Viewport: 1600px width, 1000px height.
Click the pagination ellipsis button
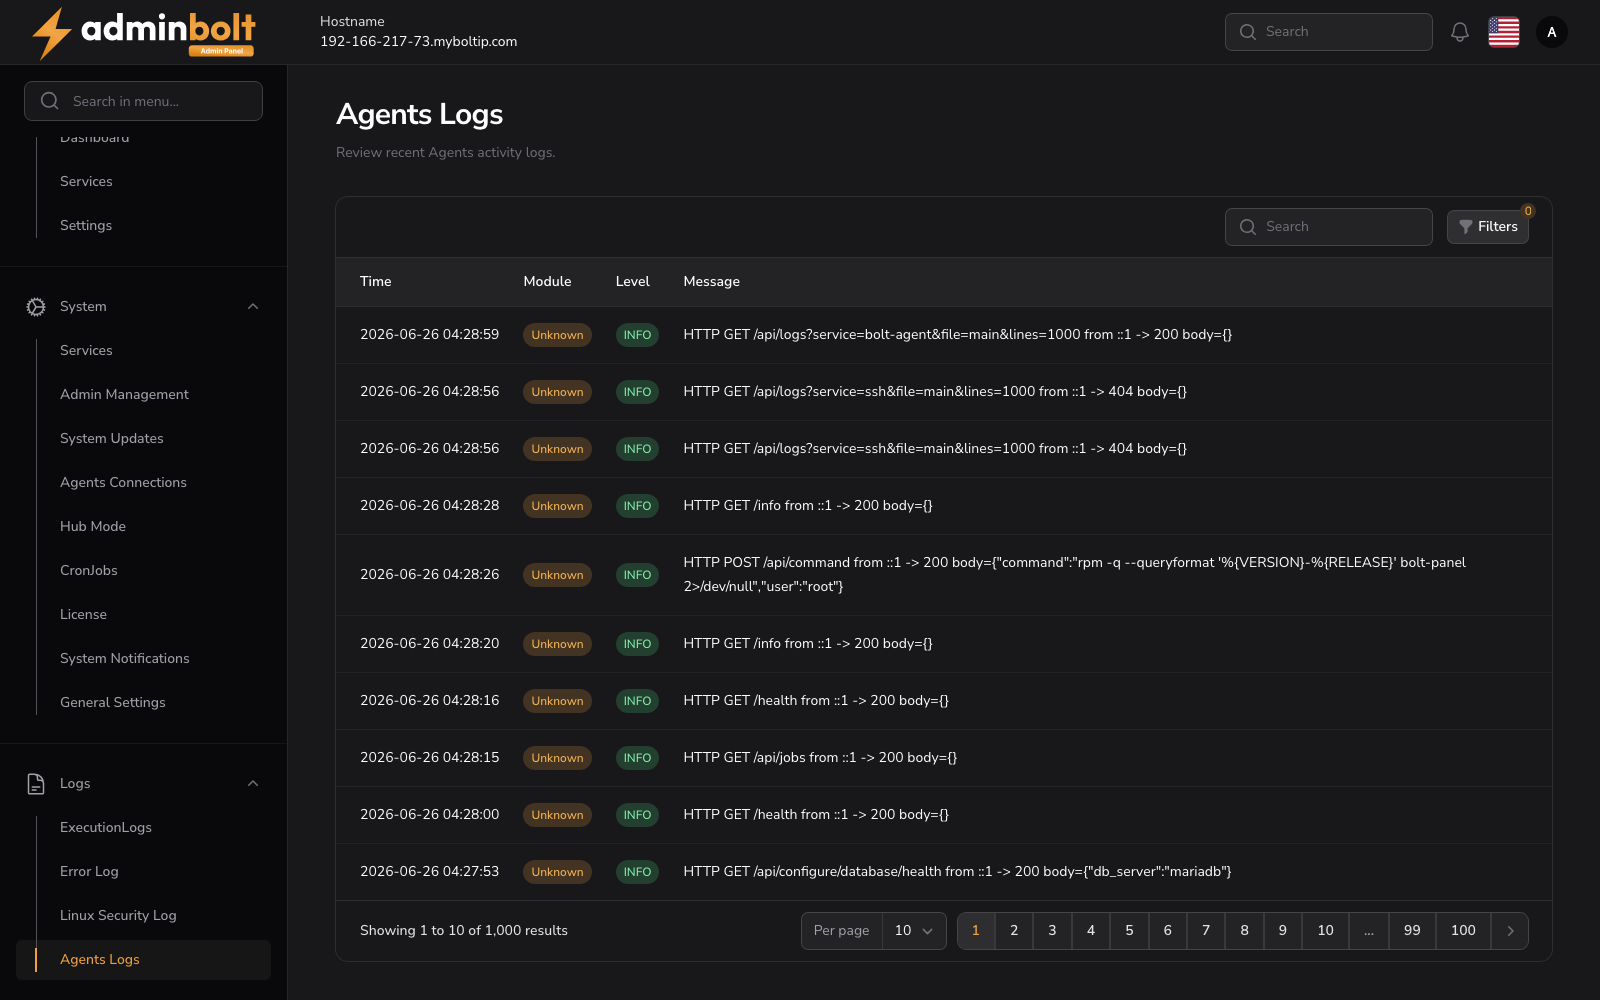pyautogui.click(x=1369, y=931)
